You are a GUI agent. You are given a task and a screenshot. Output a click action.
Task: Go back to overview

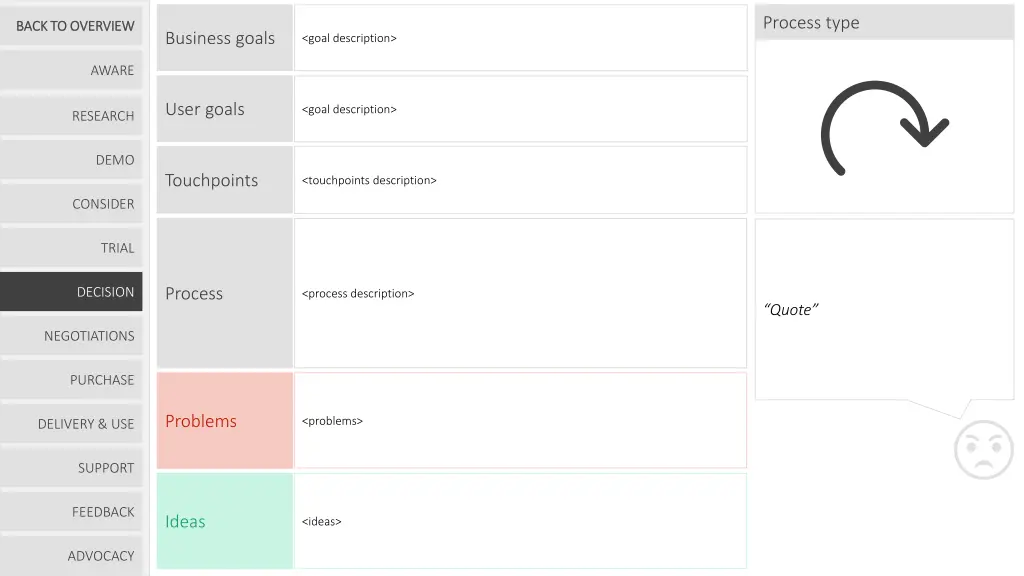coord(71,26)
